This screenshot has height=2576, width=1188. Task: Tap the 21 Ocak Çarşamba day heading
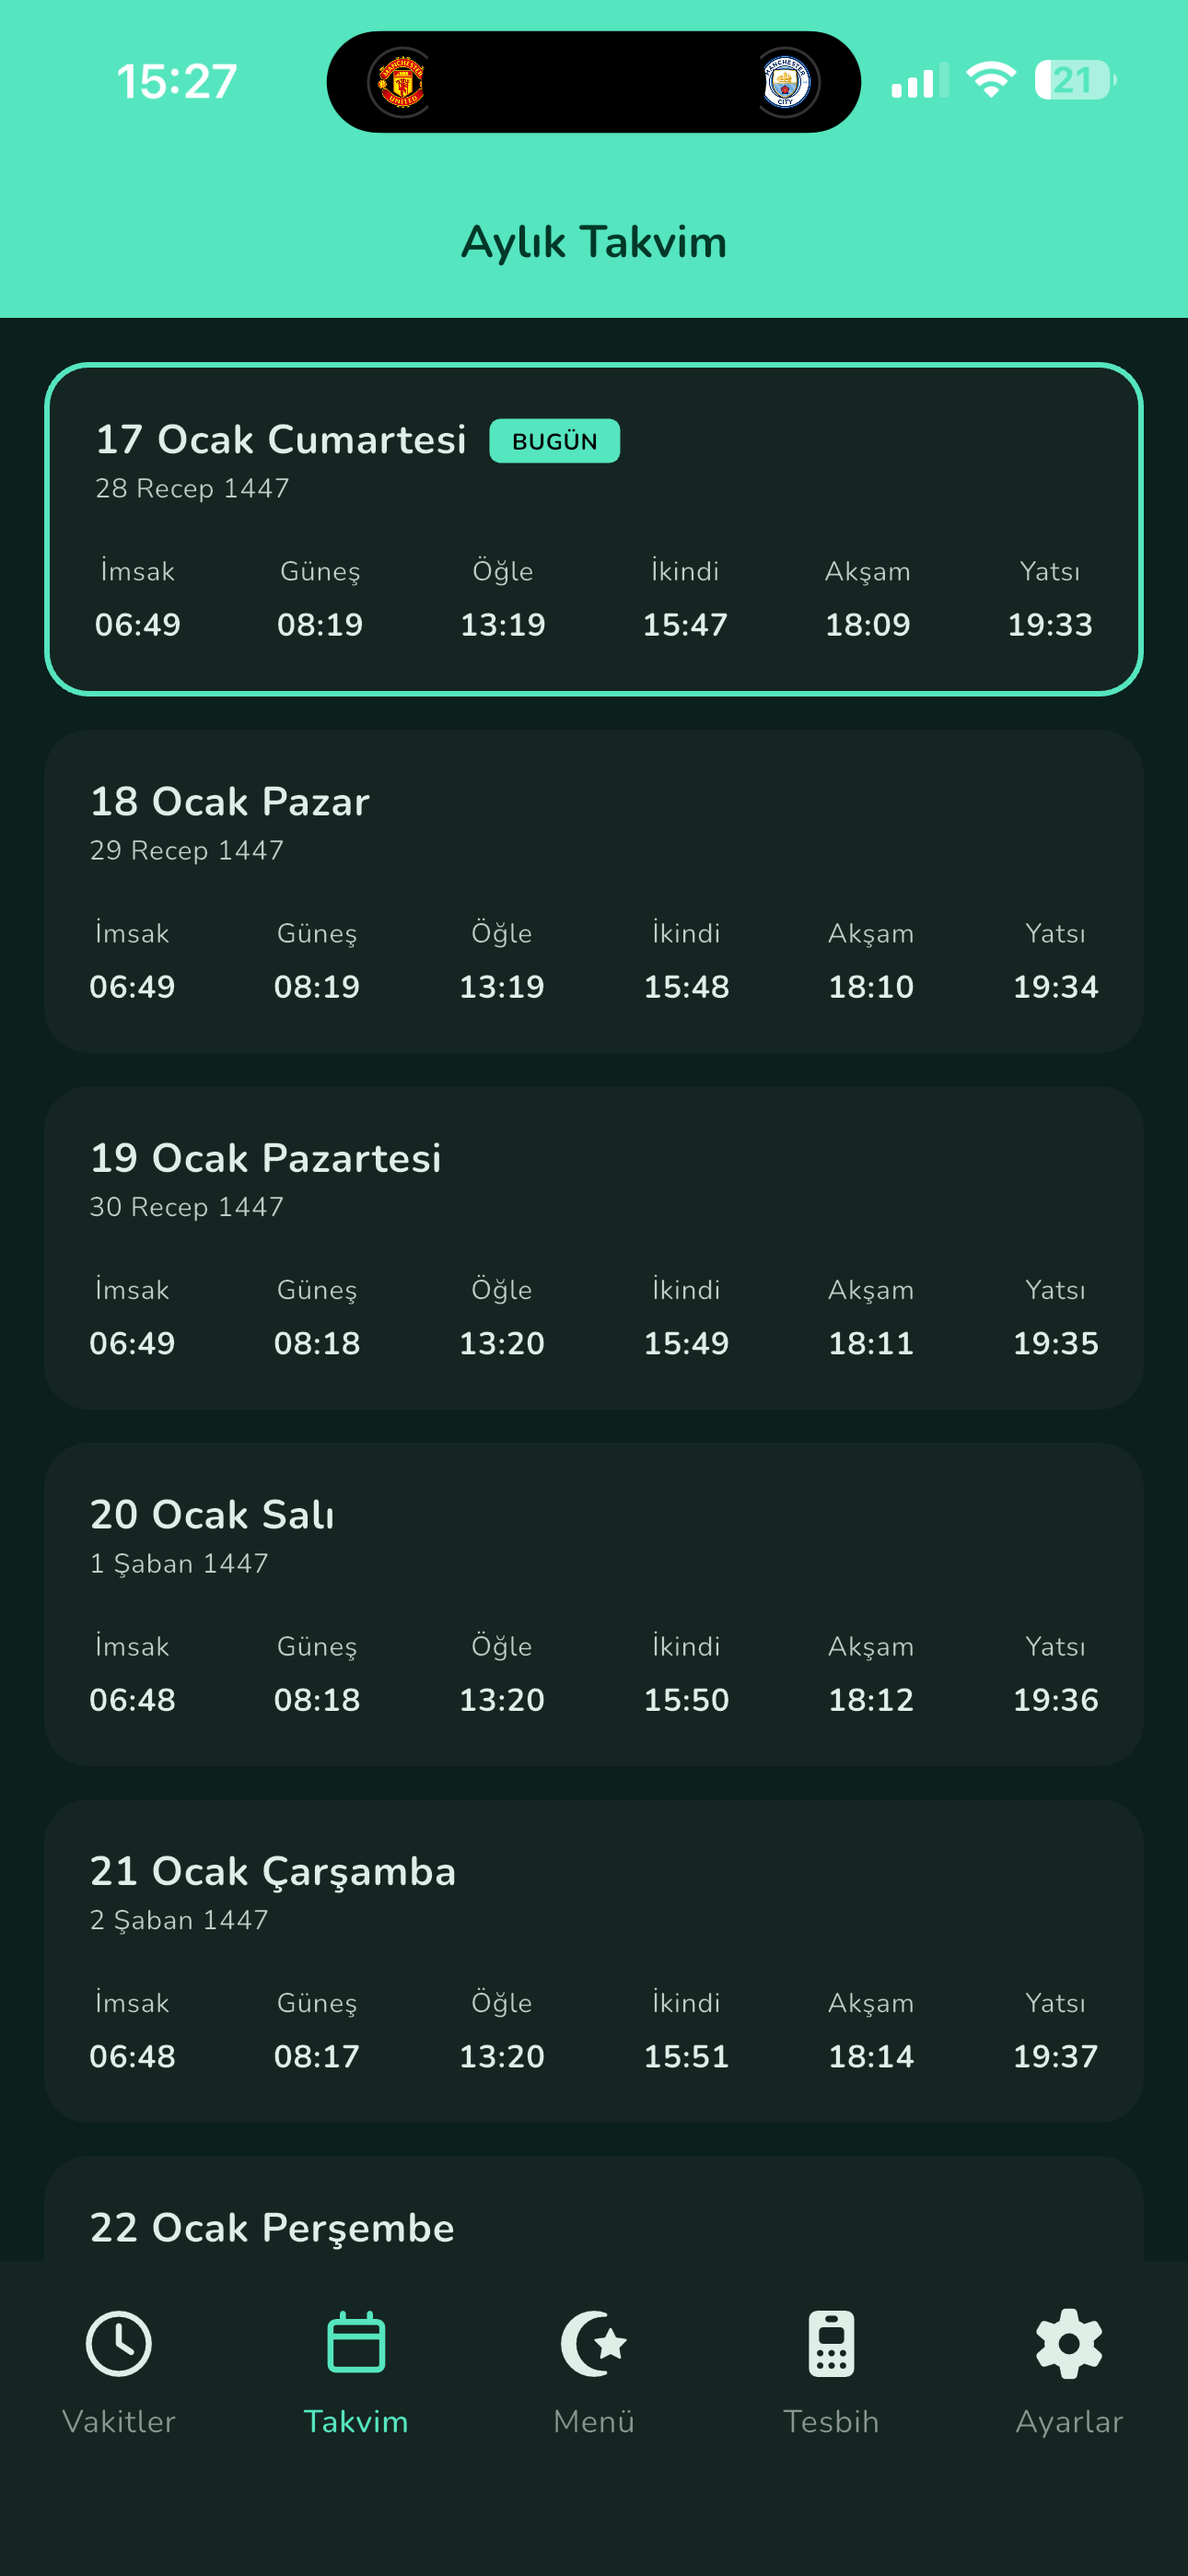click(273, 1871)
